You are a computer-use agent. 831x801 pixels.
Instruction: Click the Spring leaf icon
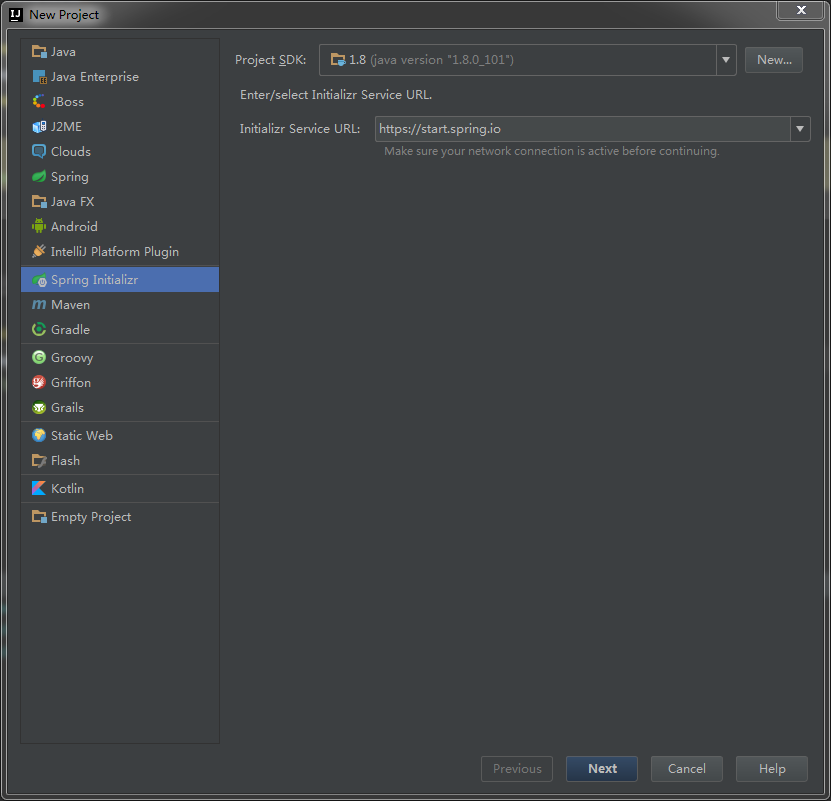tap(39, 176)
